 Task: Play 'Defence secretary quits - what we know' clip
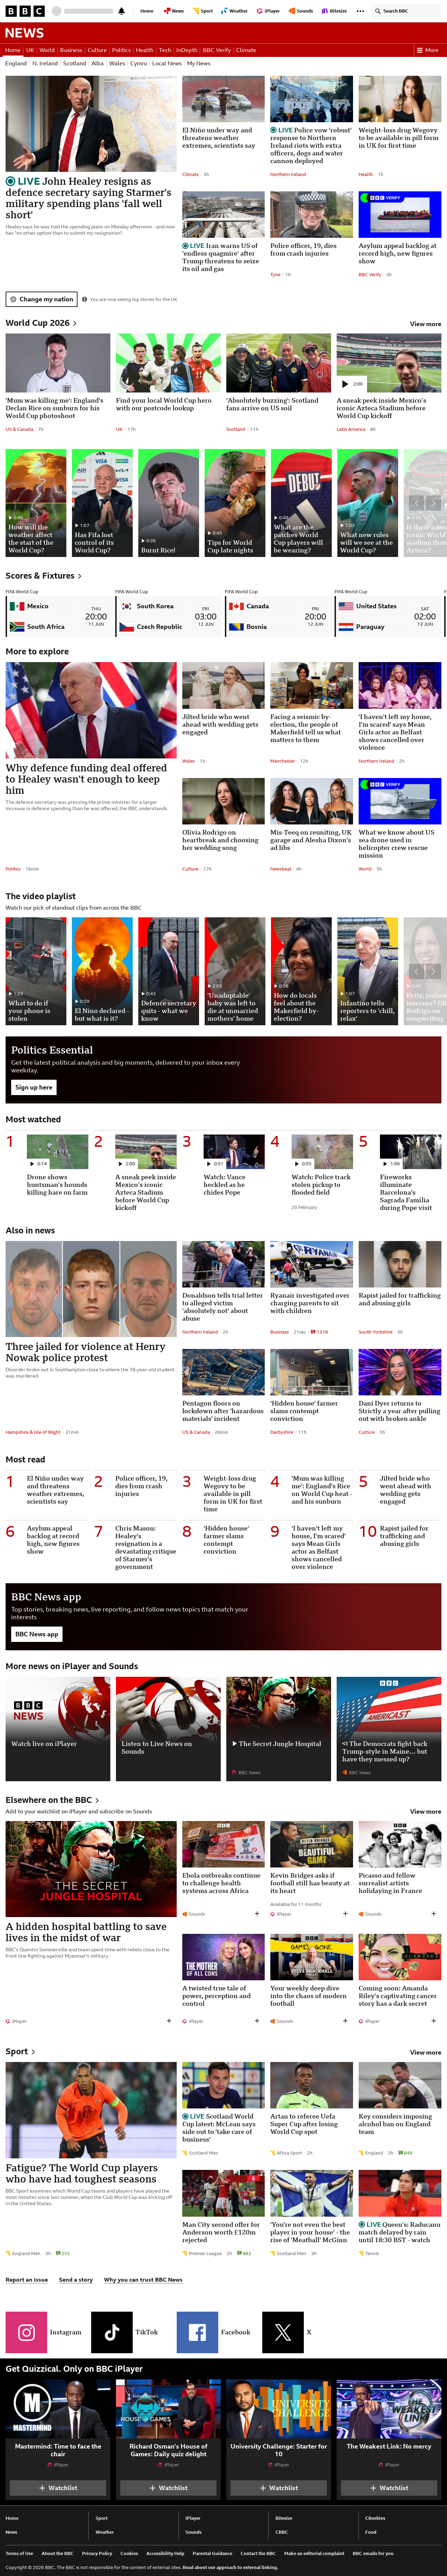tap(168, 971)
